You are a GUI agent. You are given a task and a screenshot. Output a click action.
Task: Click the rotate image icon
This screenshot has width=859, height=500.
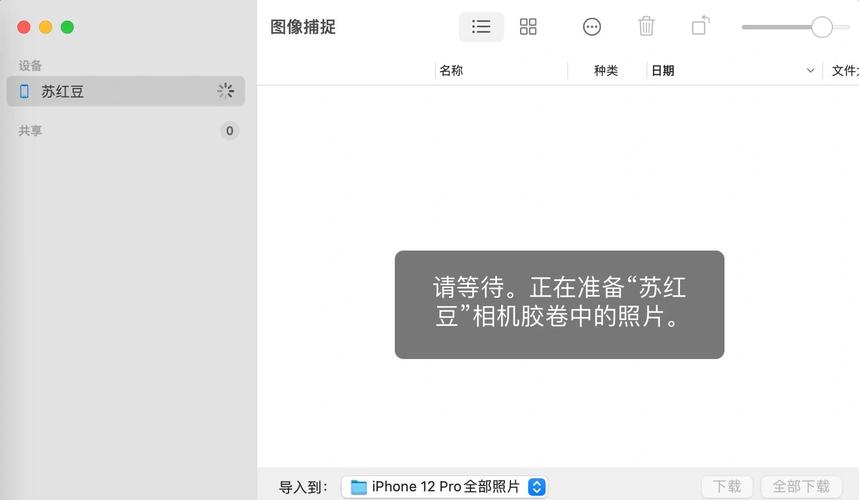point(701,26)
